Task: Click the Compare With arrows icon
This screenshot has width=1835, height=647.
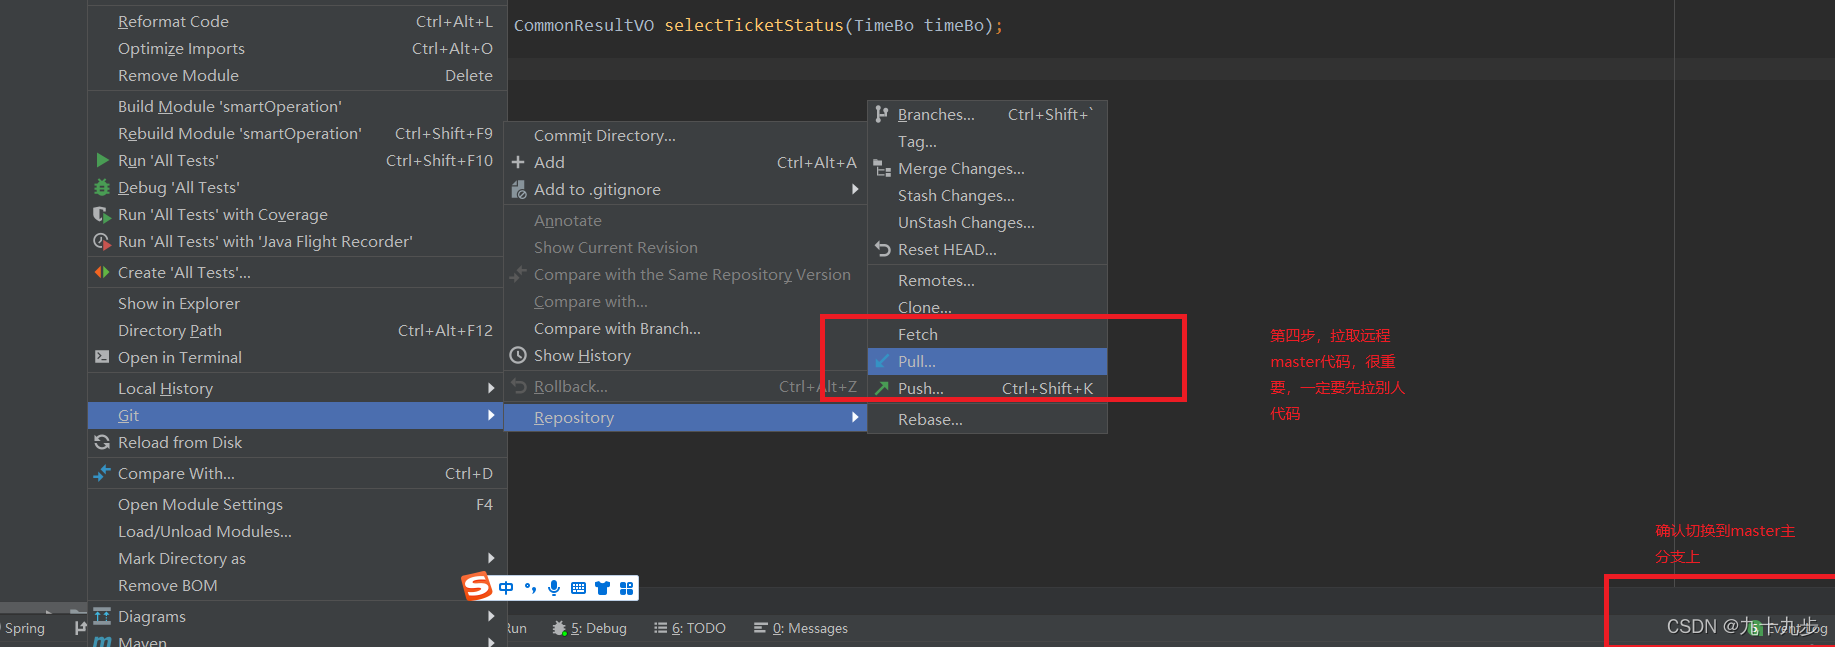Action: click(102, 473)
